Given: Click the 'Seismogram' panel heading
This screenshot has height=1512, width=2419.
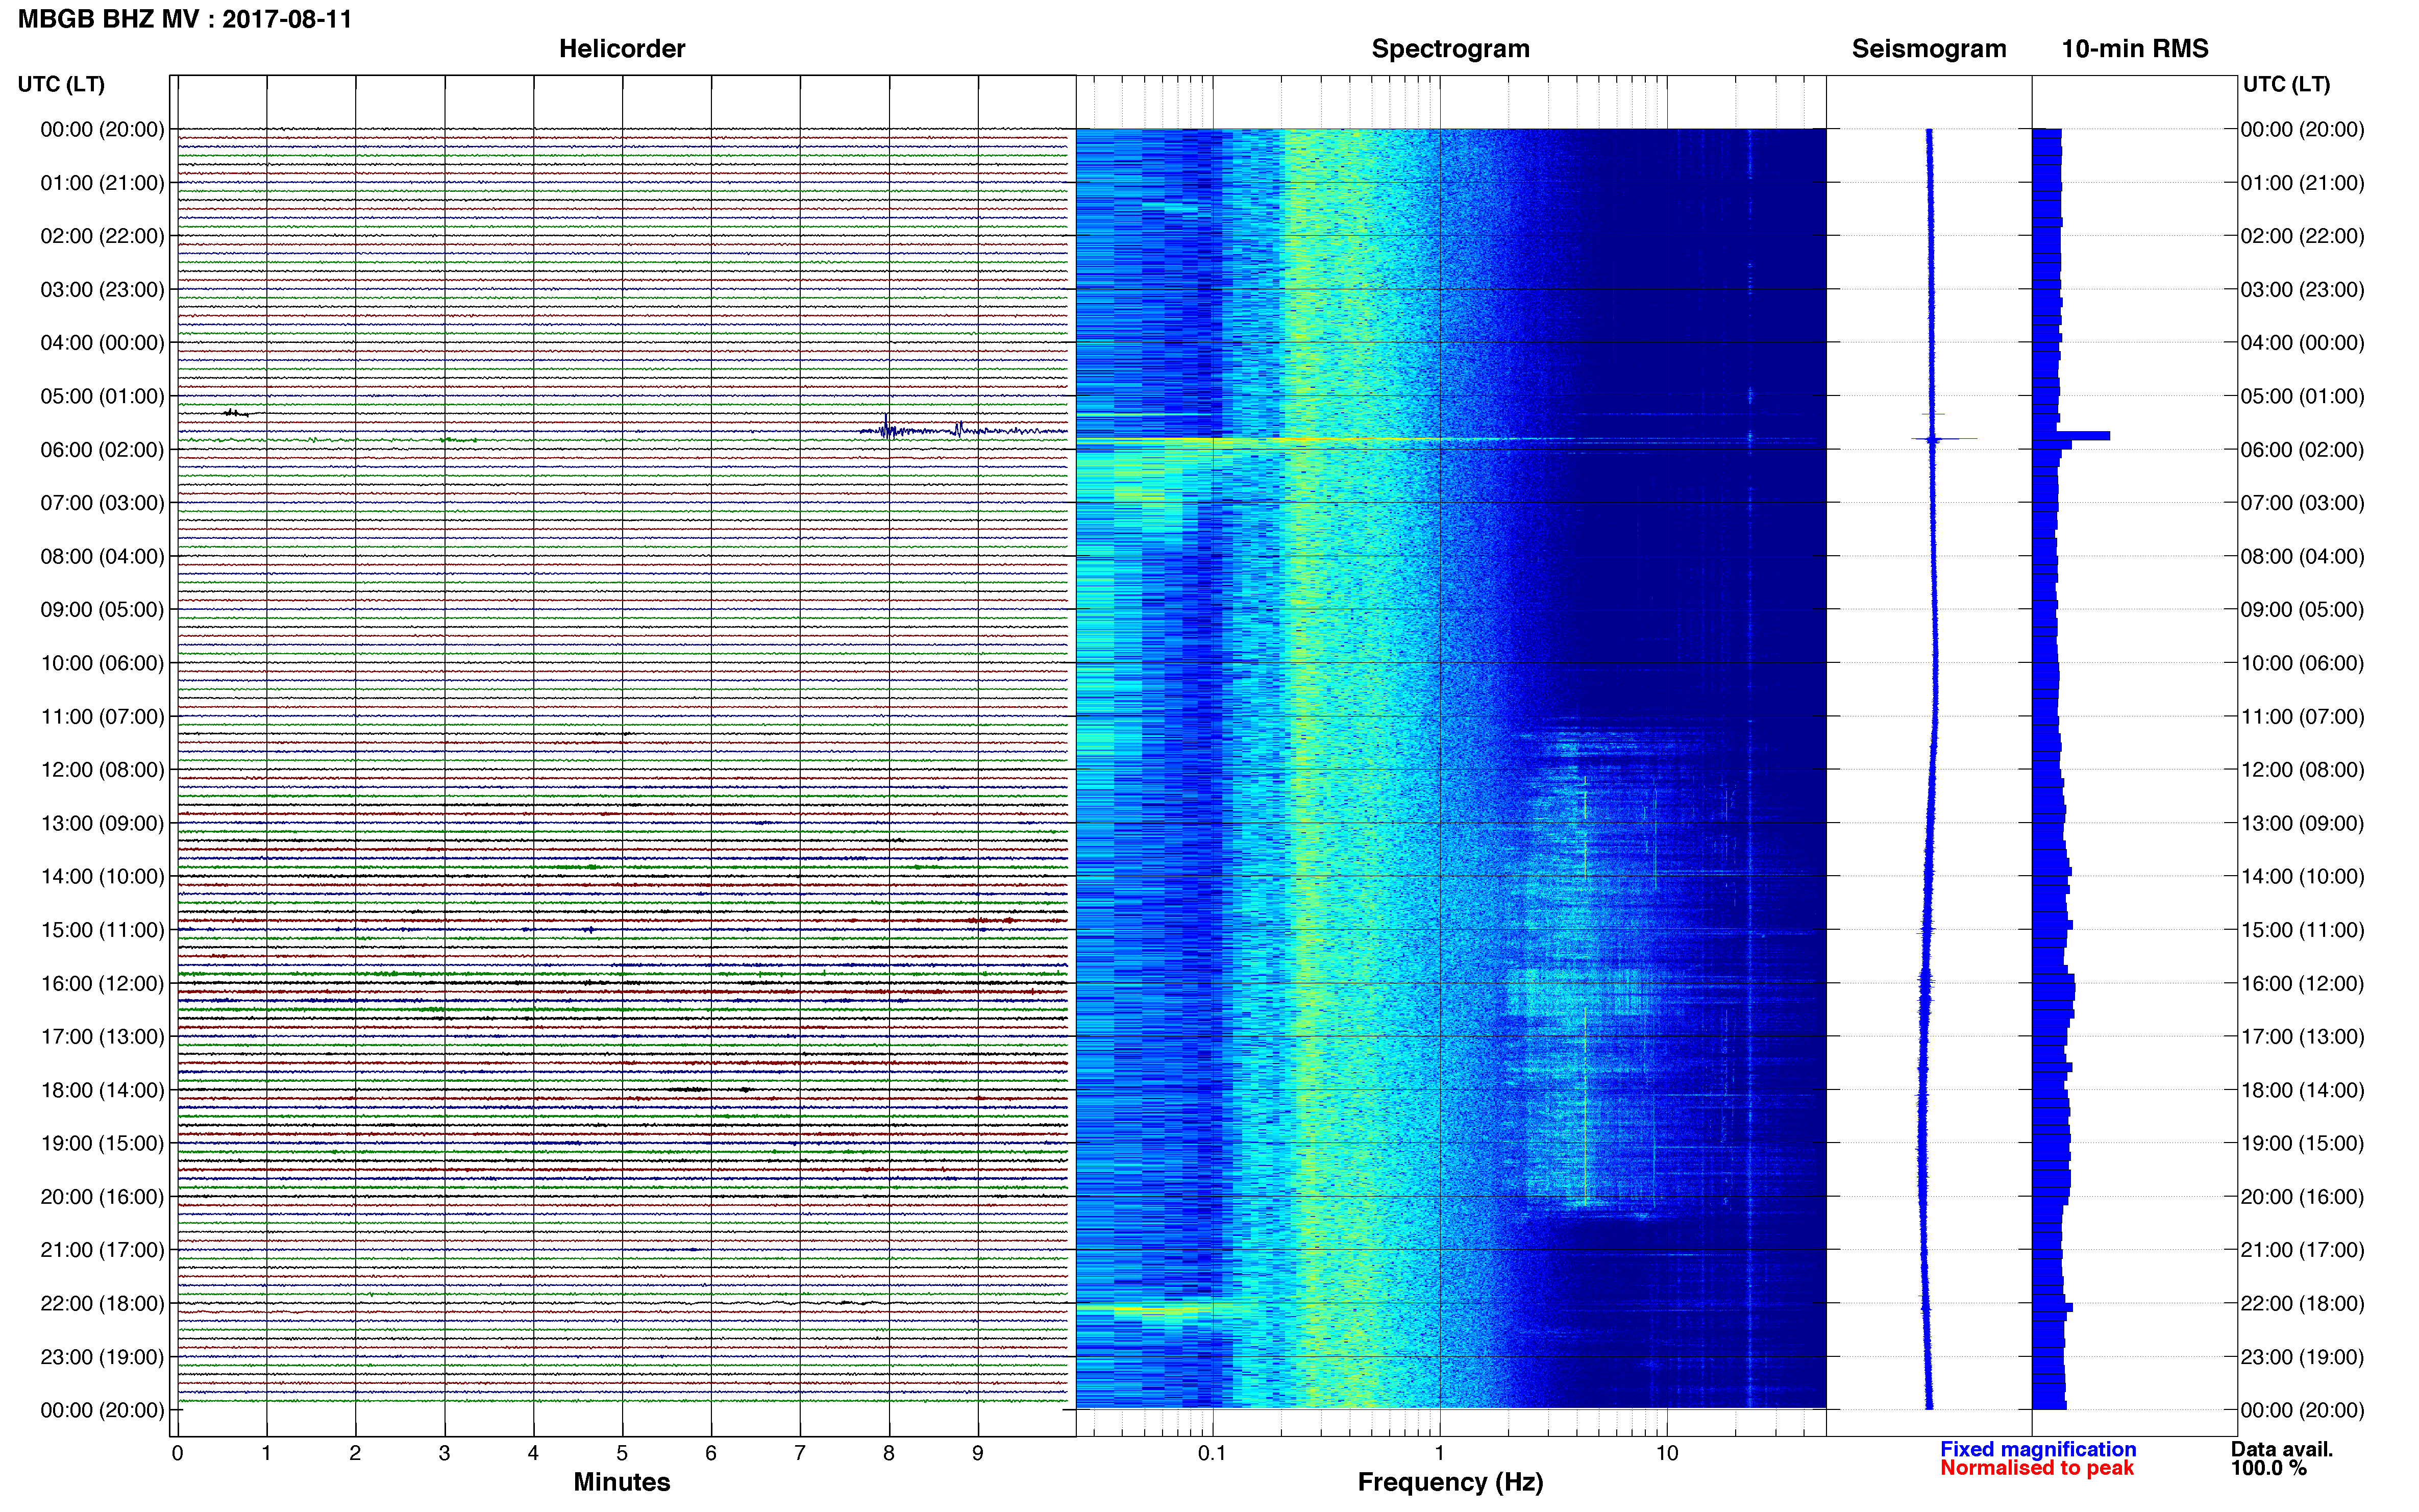Looking at the screenshot, I should pos(1928,49).
